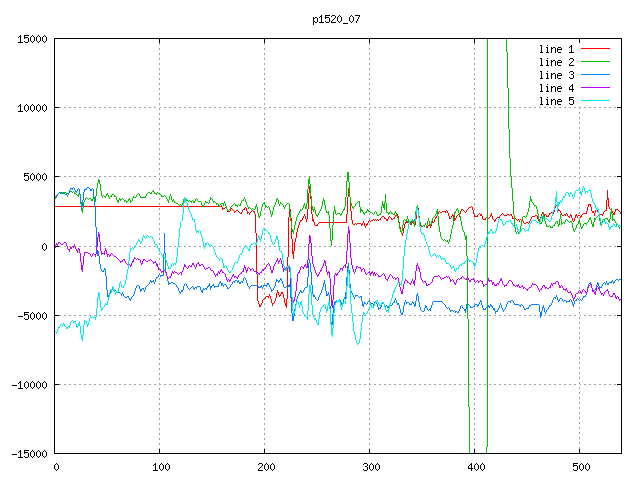The width and height of the screenshot is (640, 480).
Task: Select the purple sample beside line 4
Action: click(x=596, y=88)
